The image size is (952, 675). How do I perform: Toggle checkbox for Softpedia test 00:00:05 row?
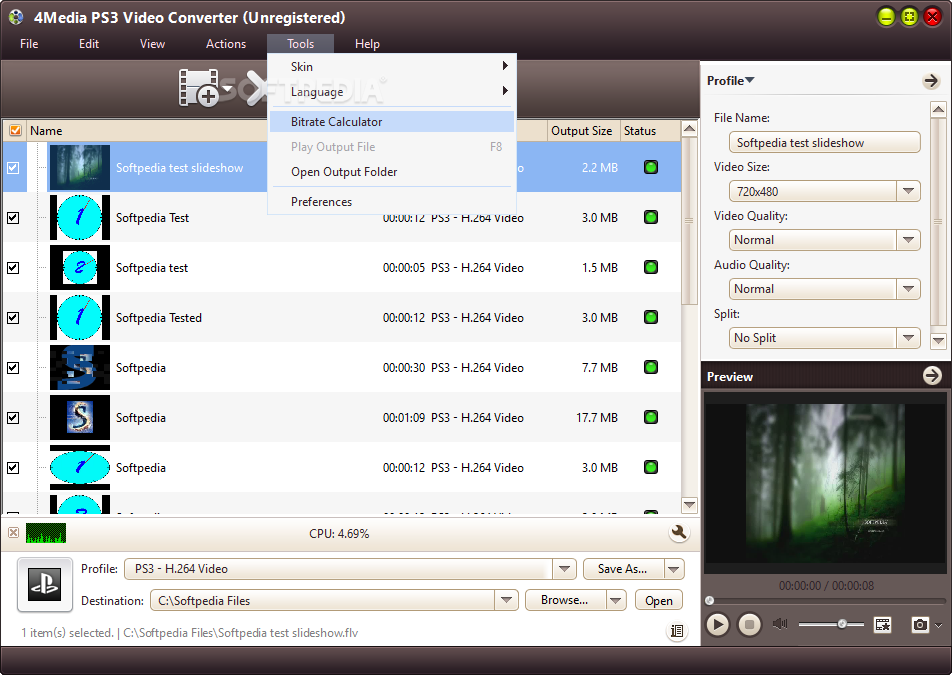pos(13,268)
